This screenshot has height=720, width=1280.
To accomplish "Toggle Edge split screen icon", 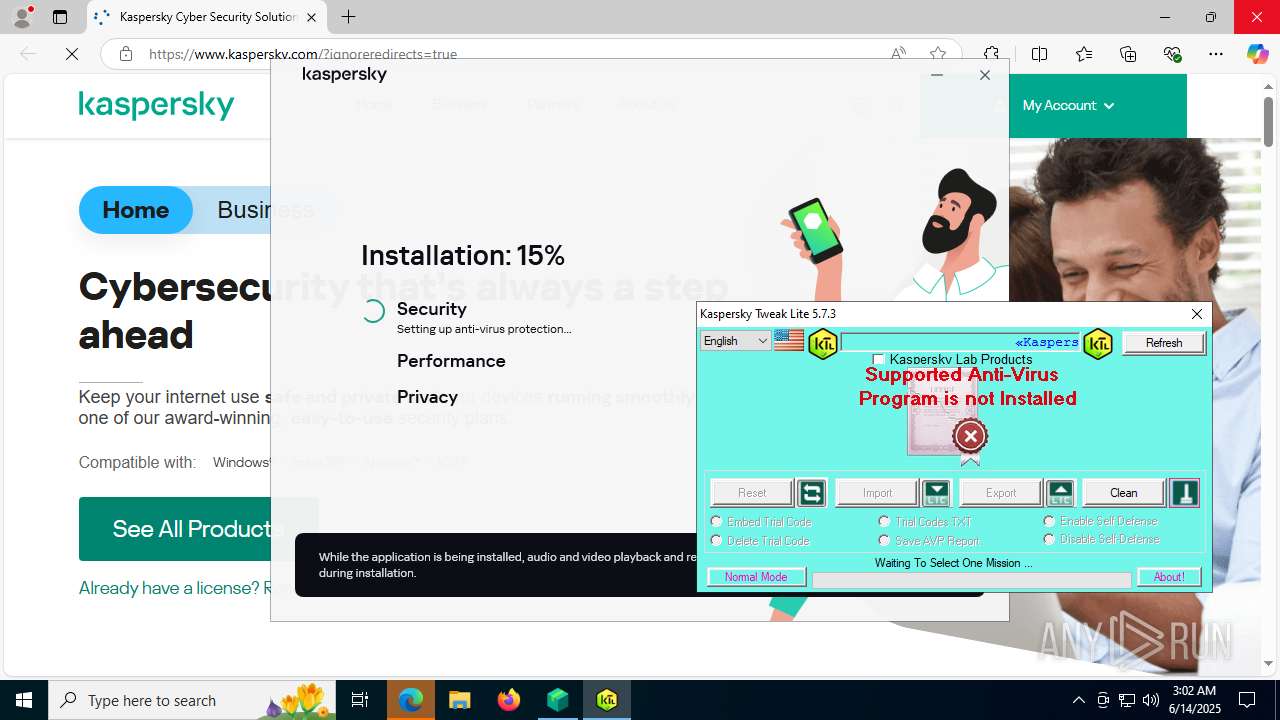I will click(x=1039, y=54).
